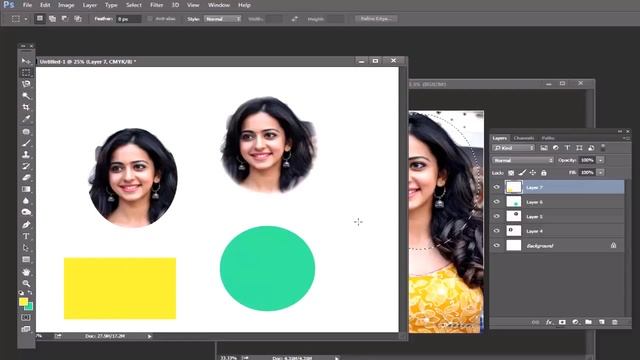Change screen mode at toolbox bottom
The image size is (640, 360).
(x=26, y=329)
